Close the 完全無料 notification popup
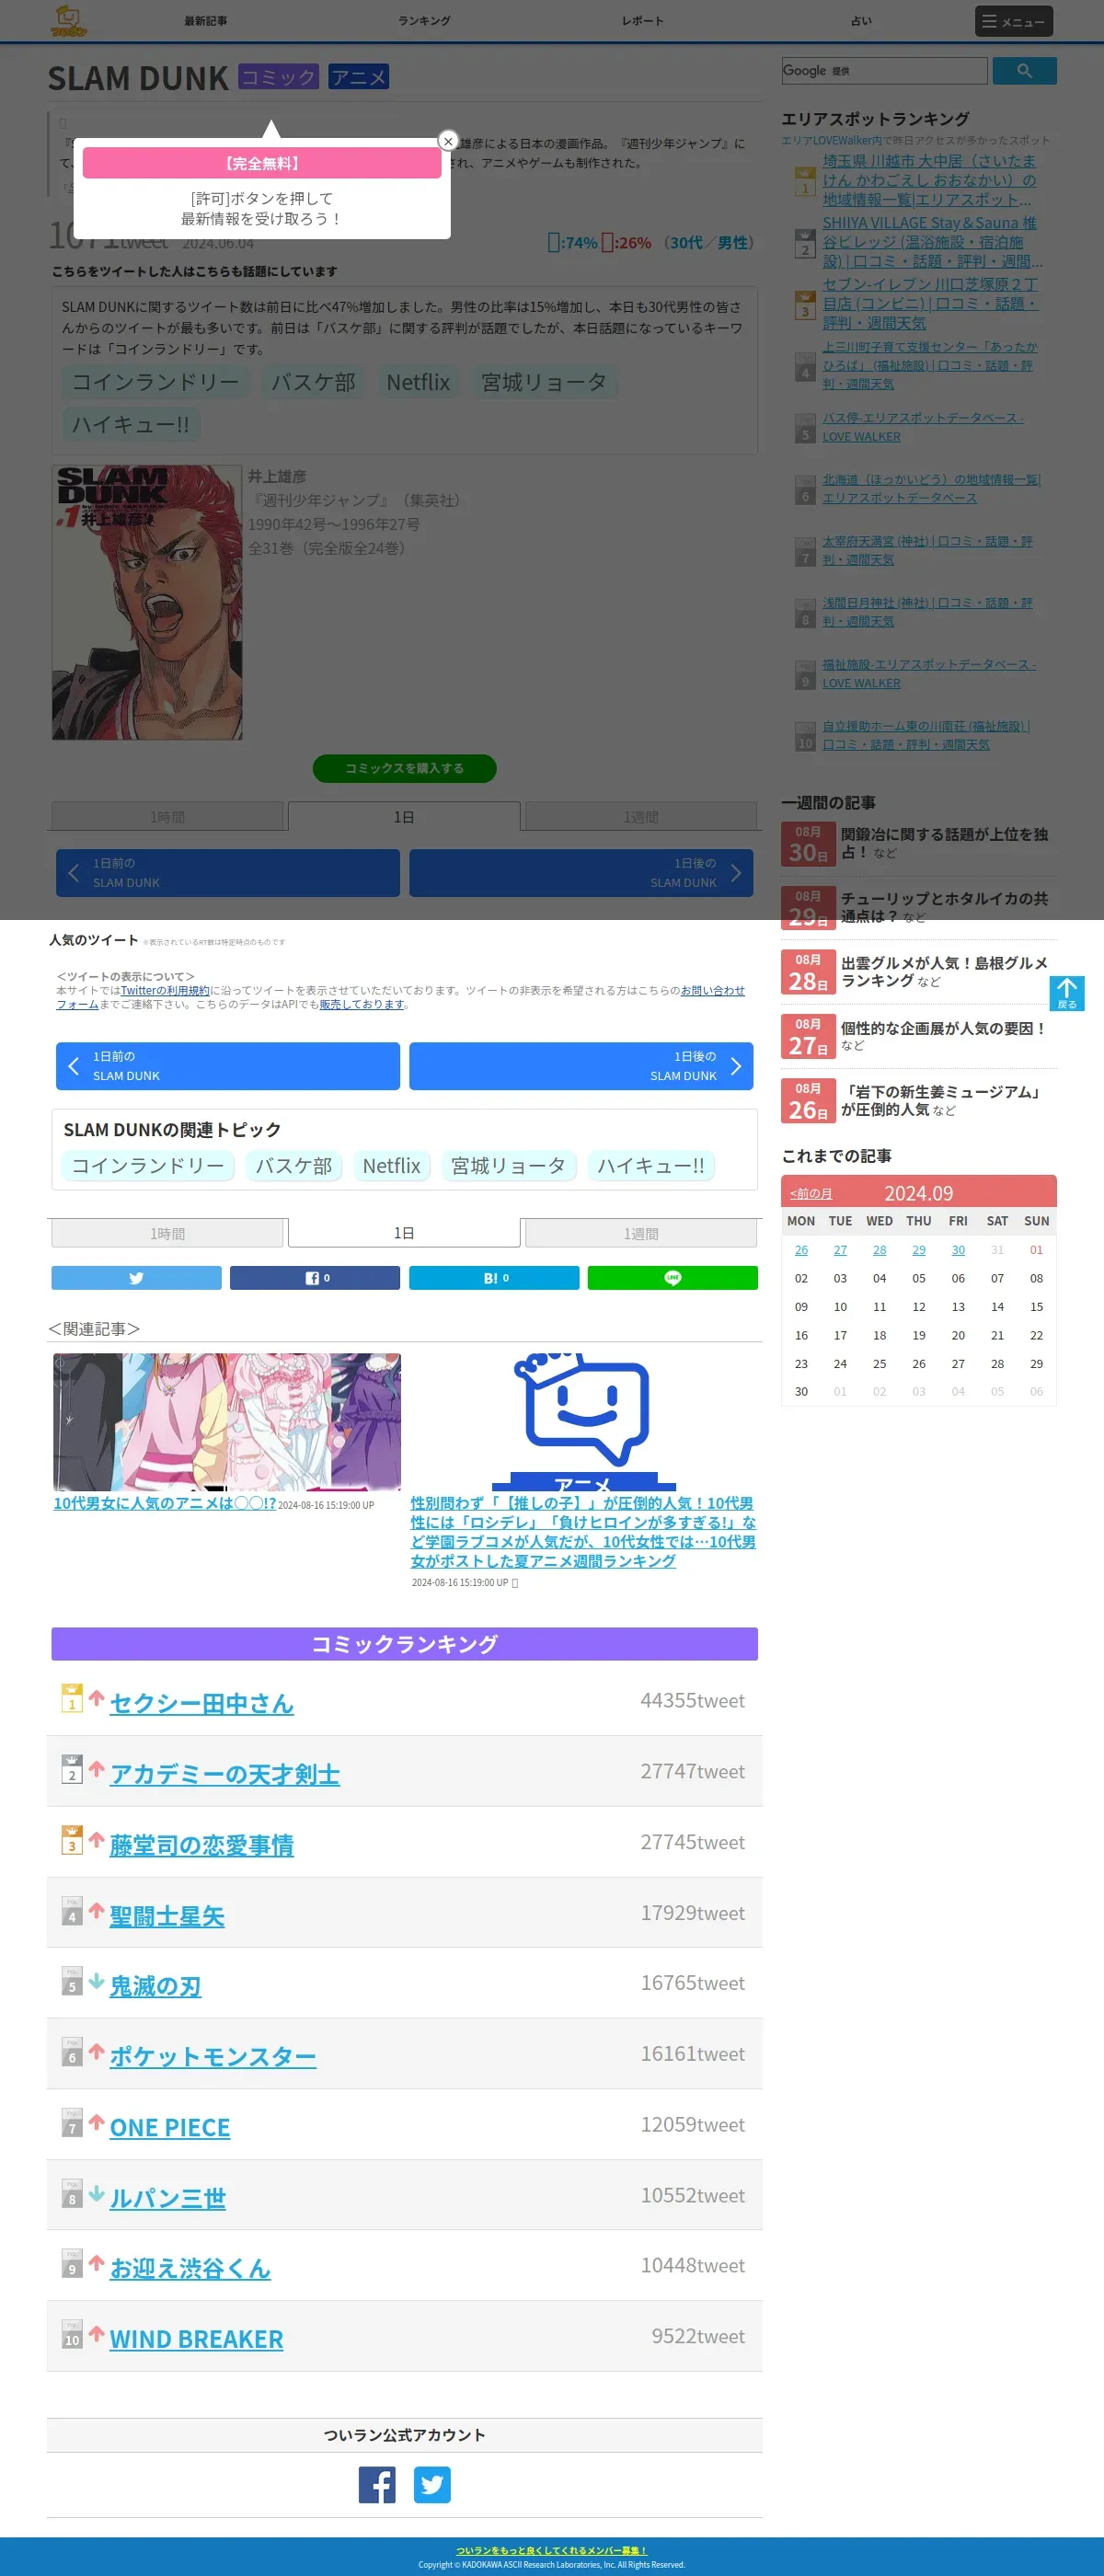Screen dimensions: 1104x2576 click(x=448, y=141)
